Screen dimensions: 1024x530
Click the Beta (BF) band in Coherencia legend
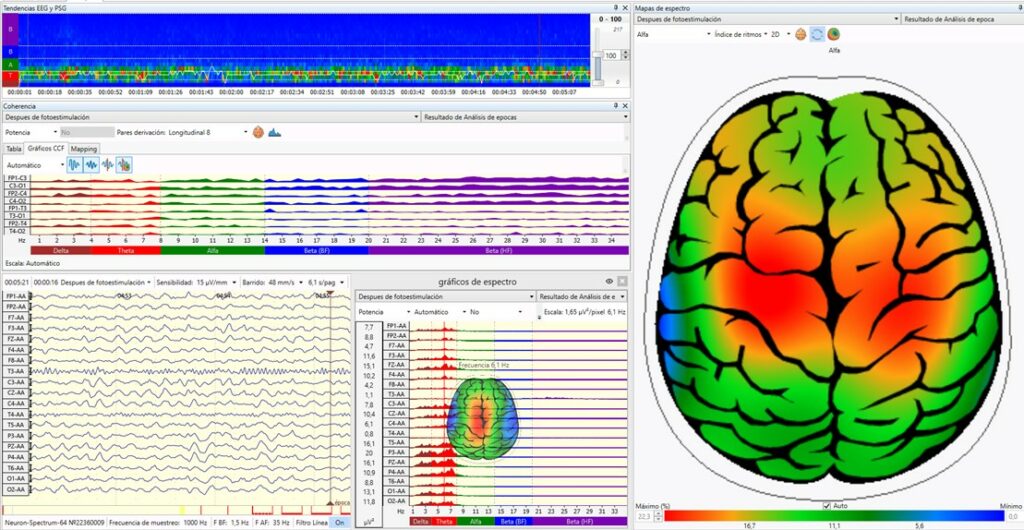(x=316, y=250)
